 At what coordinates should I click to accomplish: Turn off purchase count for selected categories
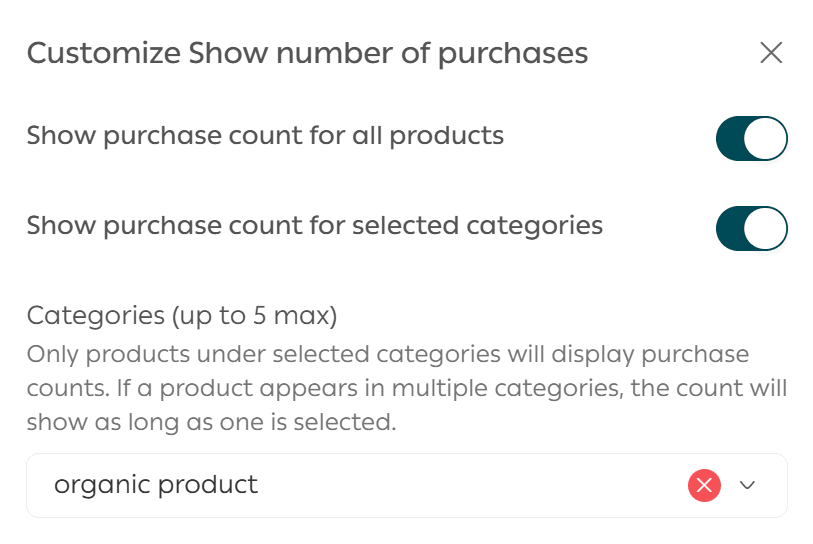pos(751,229)
